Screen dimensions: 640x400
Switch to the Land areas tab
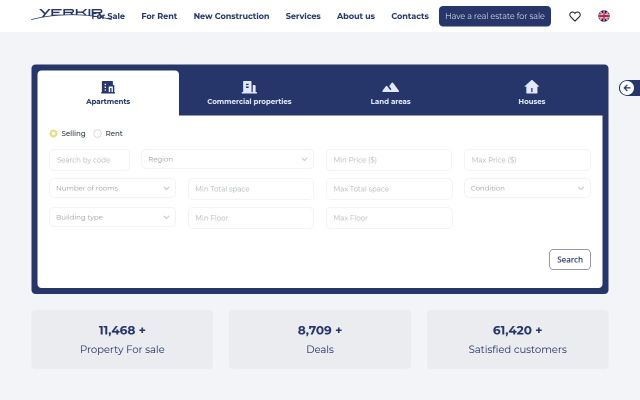tap(390, 93)
